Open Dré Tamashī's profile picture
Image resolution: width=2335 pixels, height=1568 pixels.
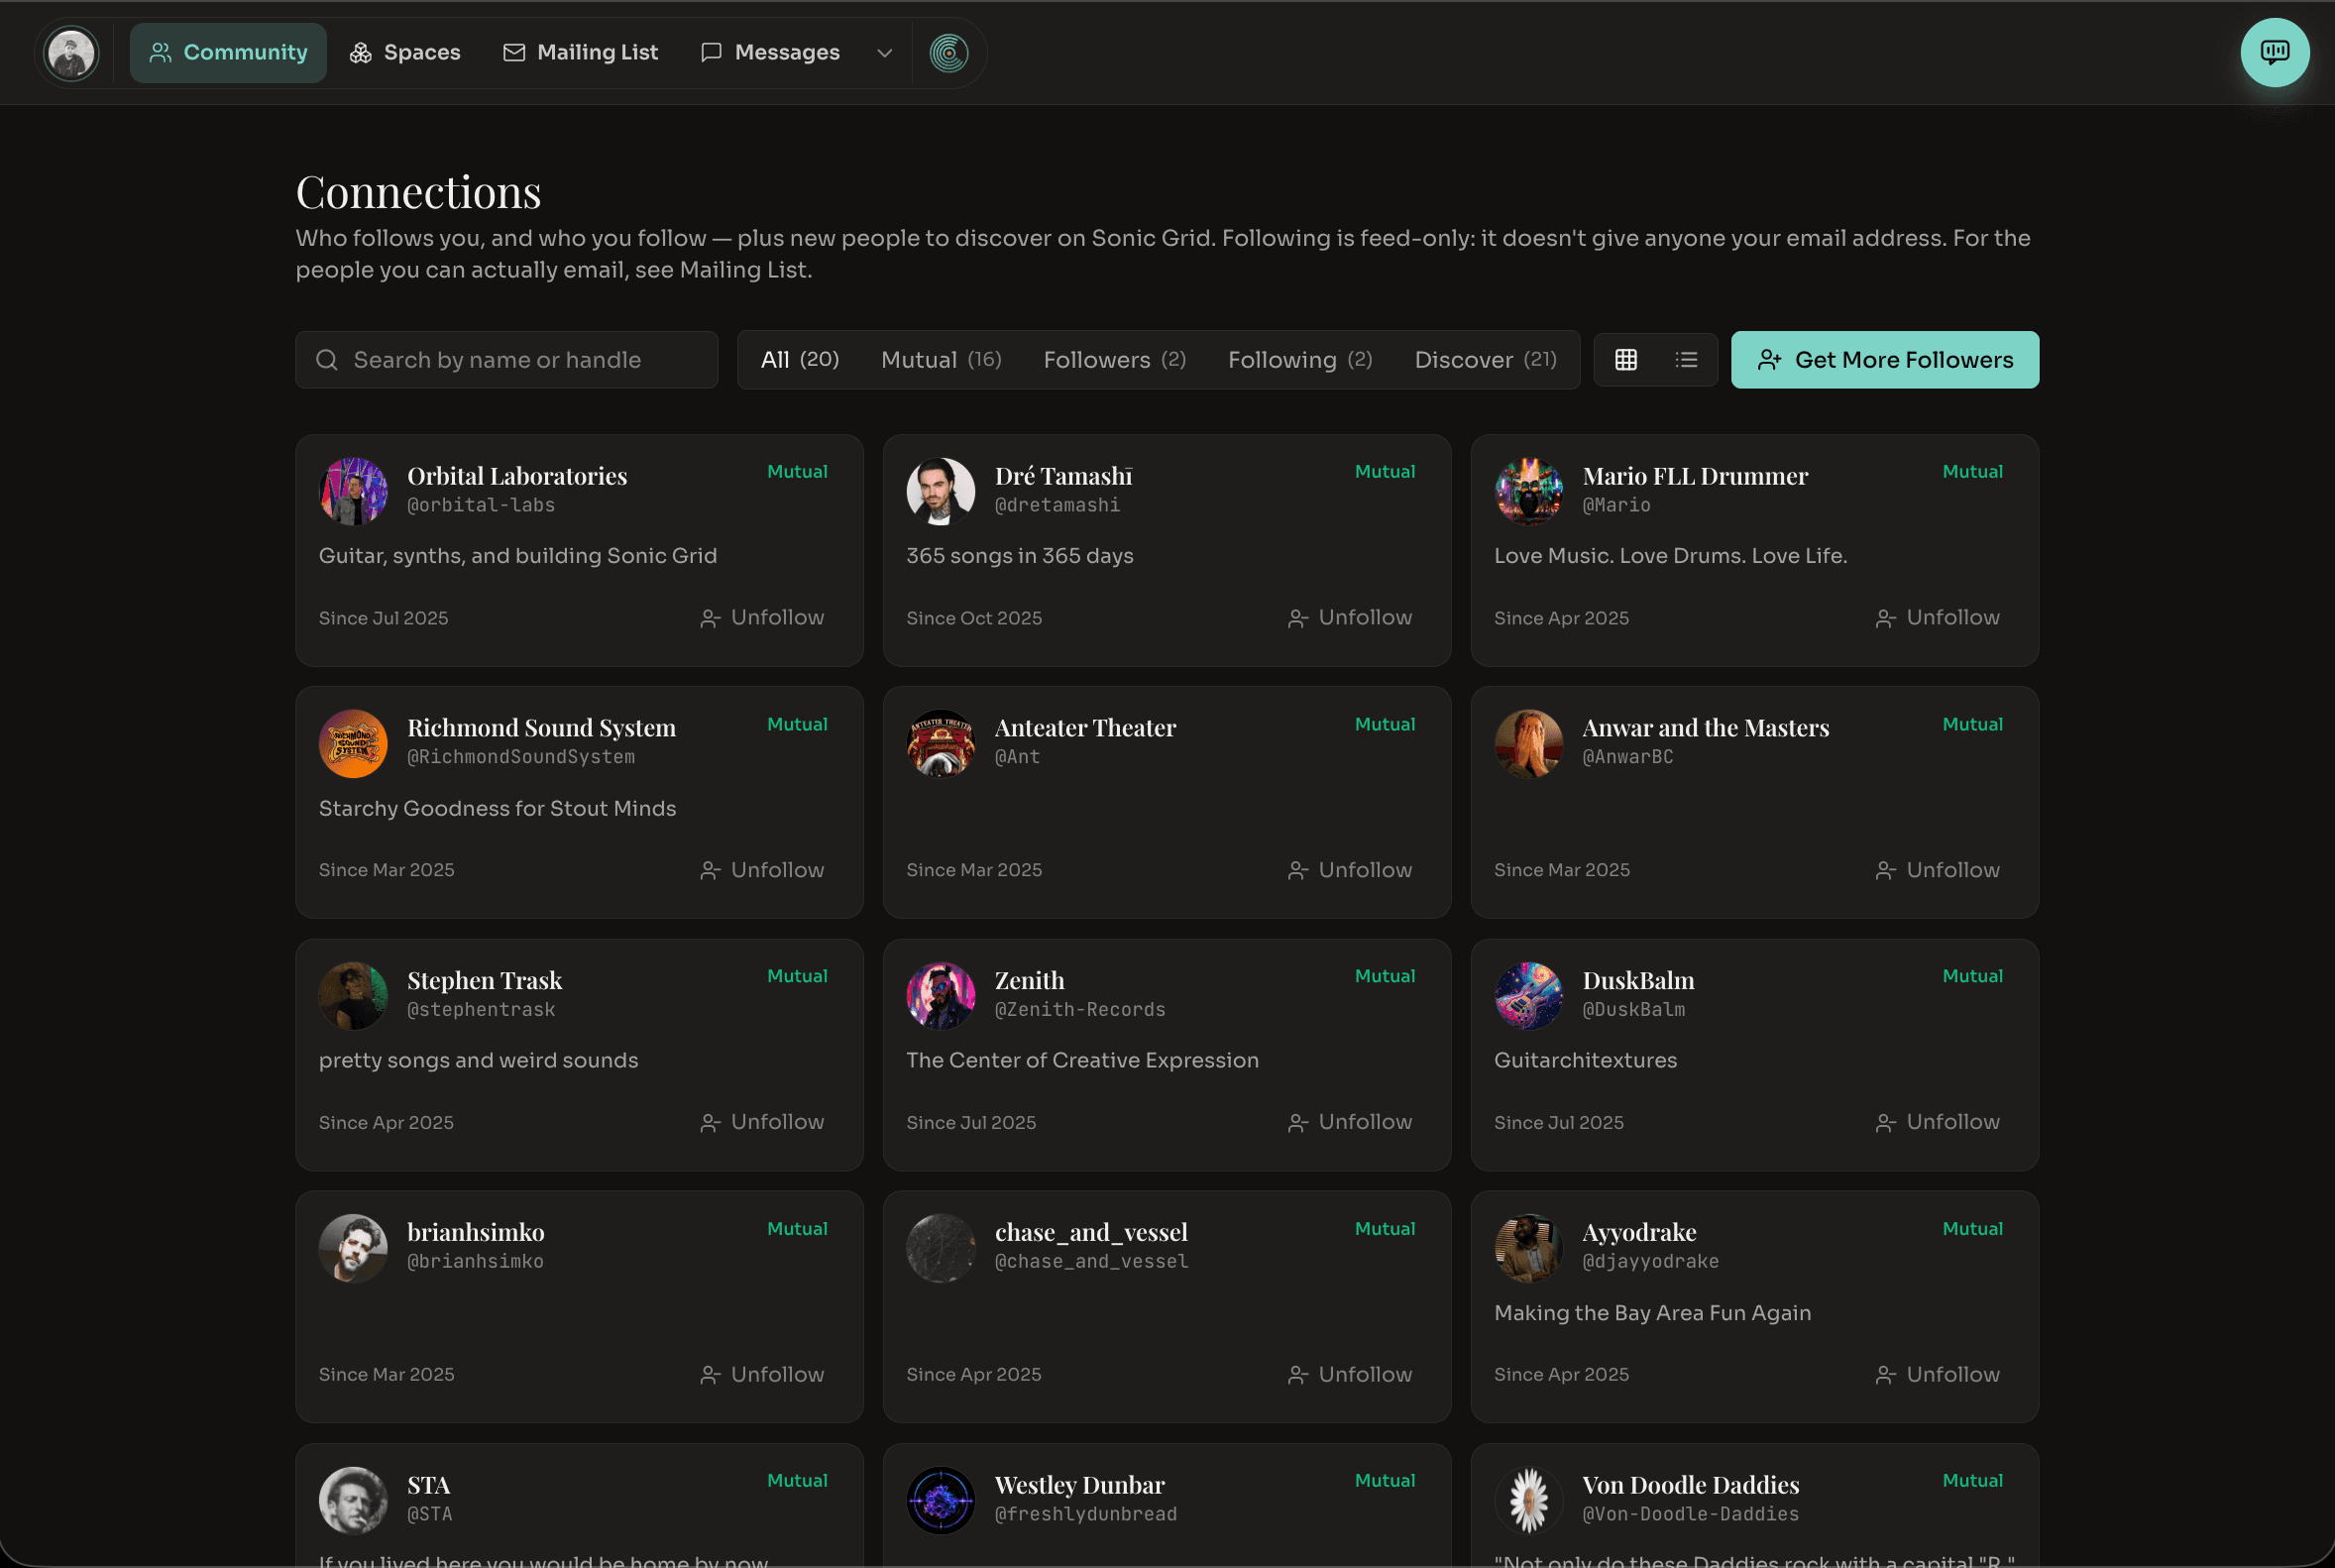[x=940, y=491]
